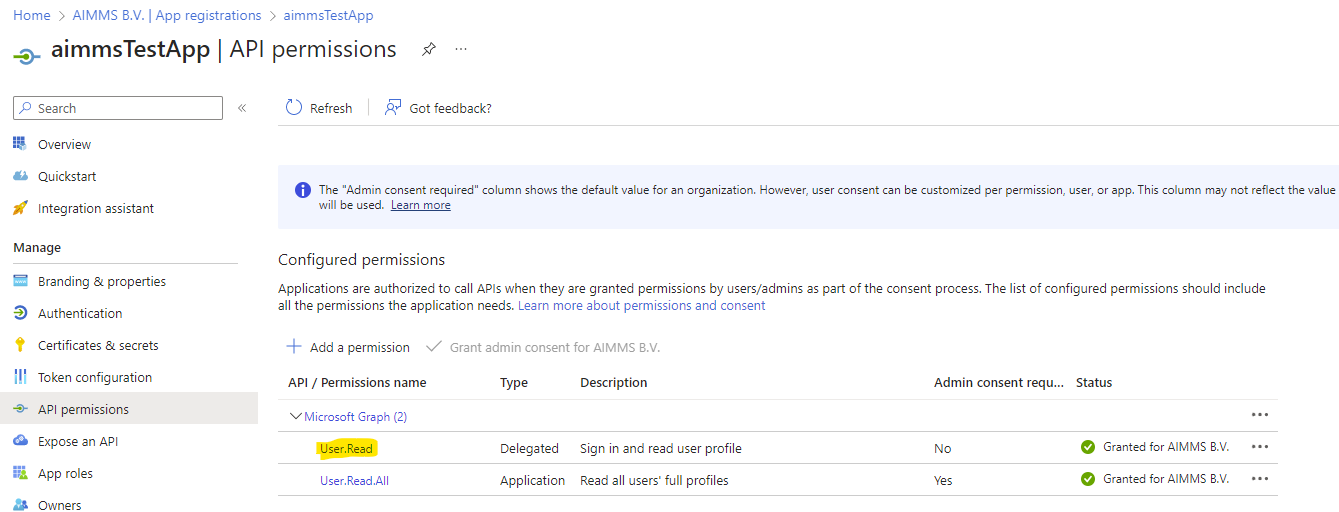Click the Status column header

pyautogui.click(x=1094, y=382)
